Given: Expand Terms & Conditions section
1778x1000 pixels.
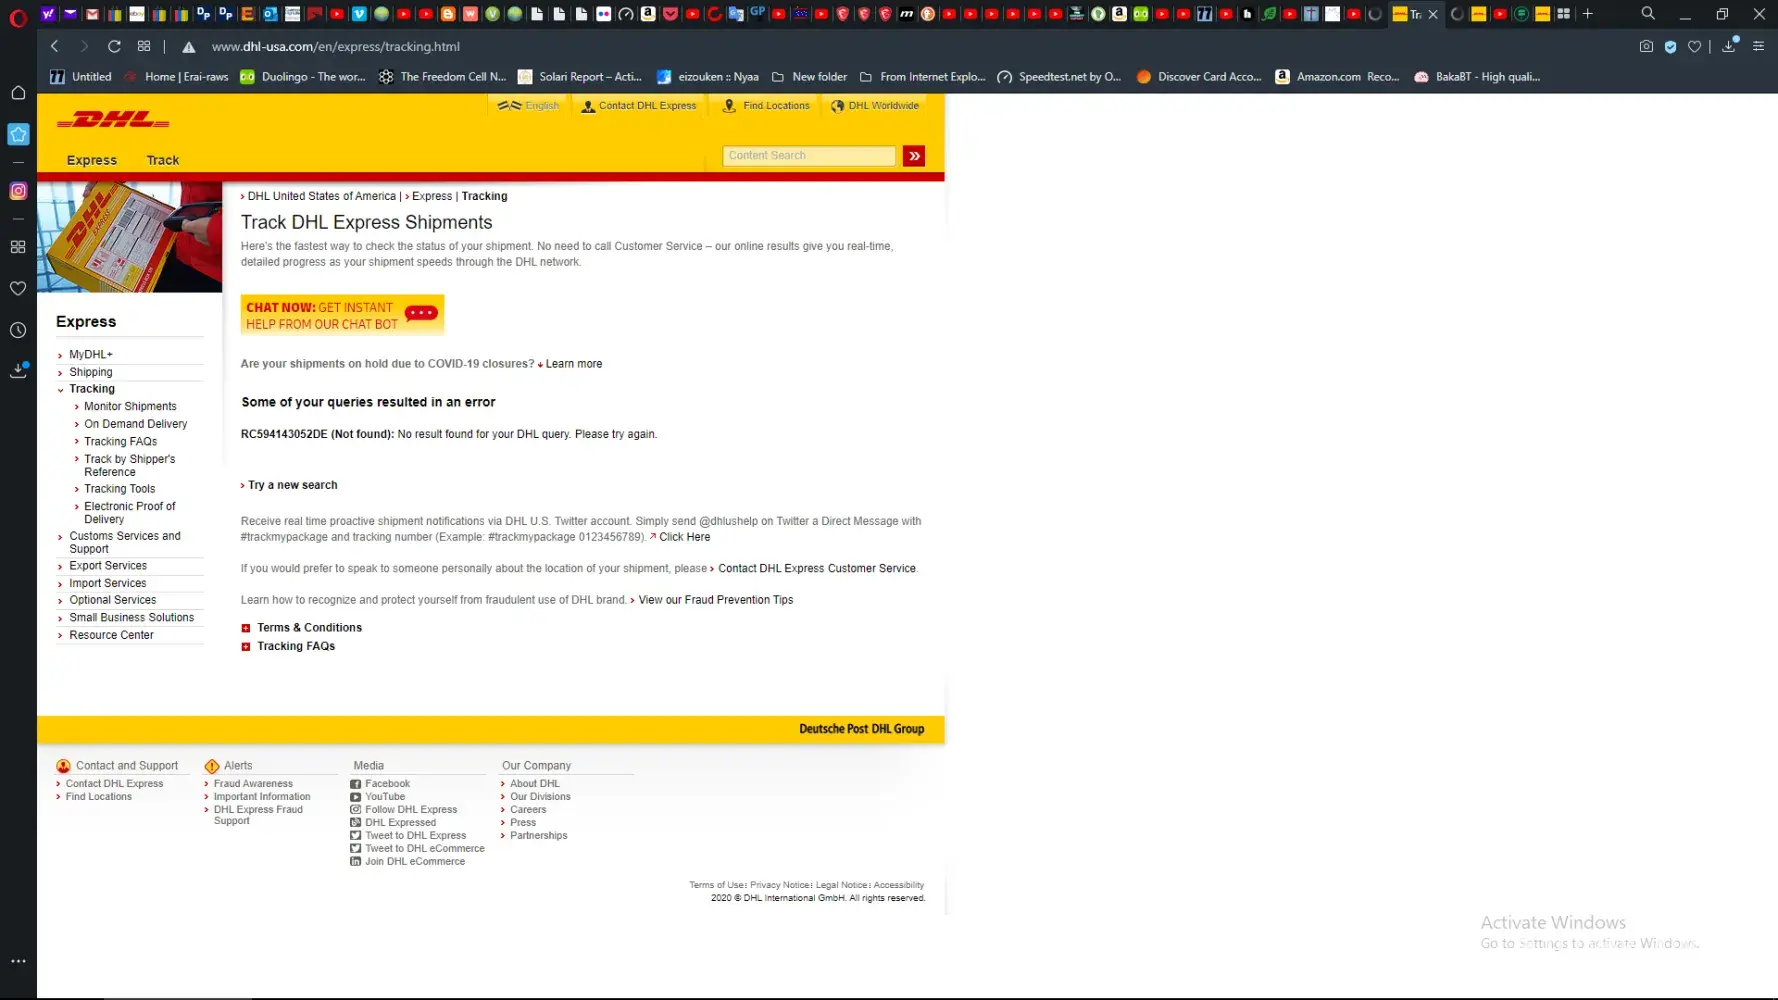Looking at the screenshot, I should 302,628.
